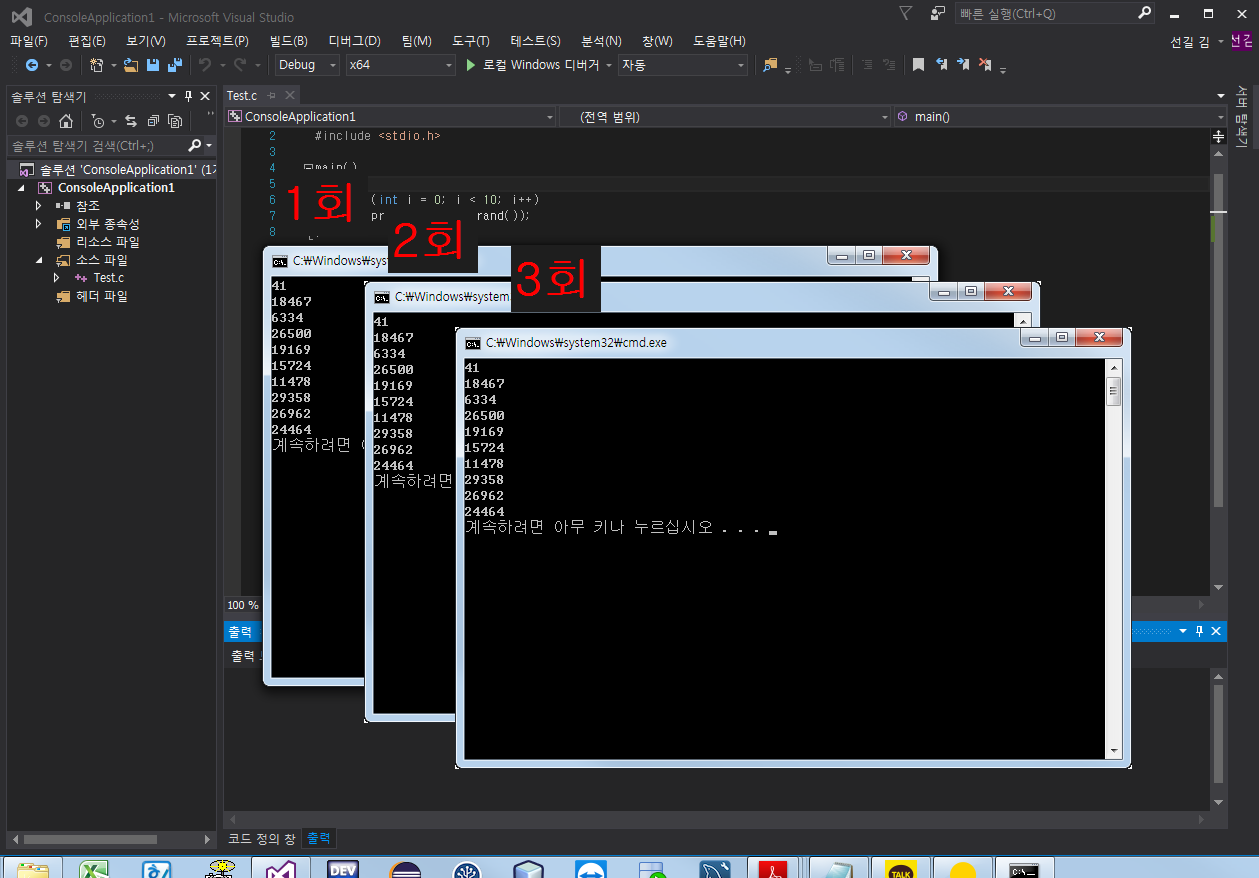Toggle the pin on Solution Explorer panel
The height and width of the screenshot is (878, 1259).
coord(188,96)
